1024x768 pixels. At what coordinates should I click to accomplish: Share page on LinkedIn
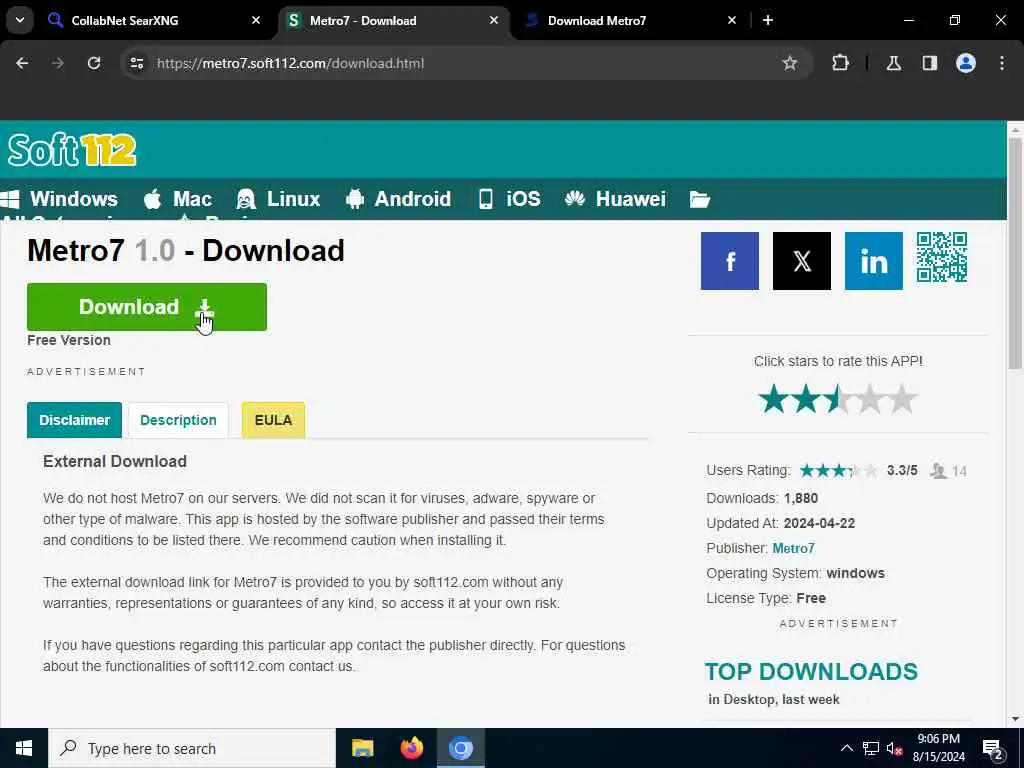tap(873, 261)
